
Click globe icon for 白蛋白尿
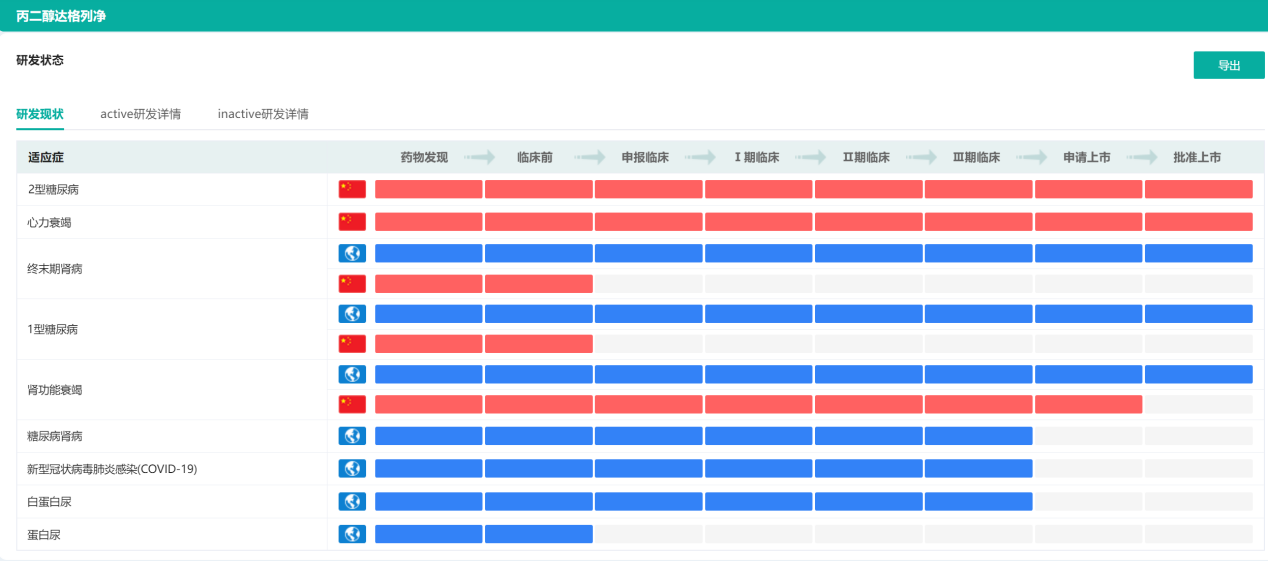coord(352,501)
